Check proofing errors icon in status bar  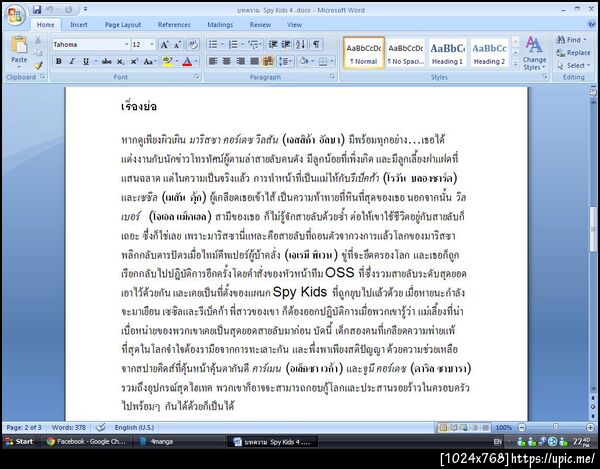tap(101, 427)
